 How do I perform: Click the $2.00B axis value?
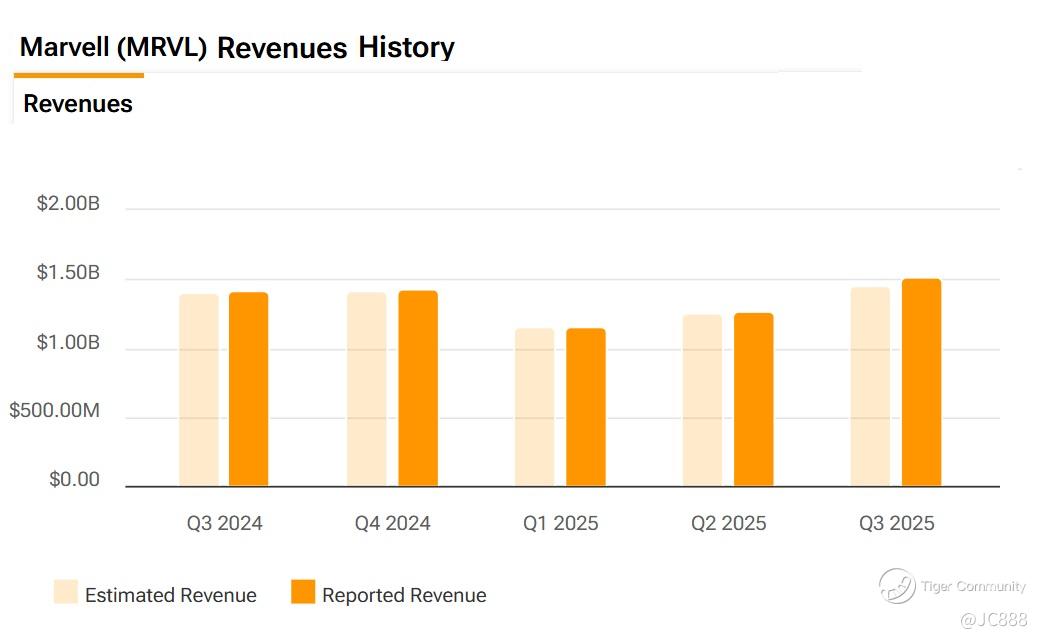pyautogui.click(x=68, y=203)
